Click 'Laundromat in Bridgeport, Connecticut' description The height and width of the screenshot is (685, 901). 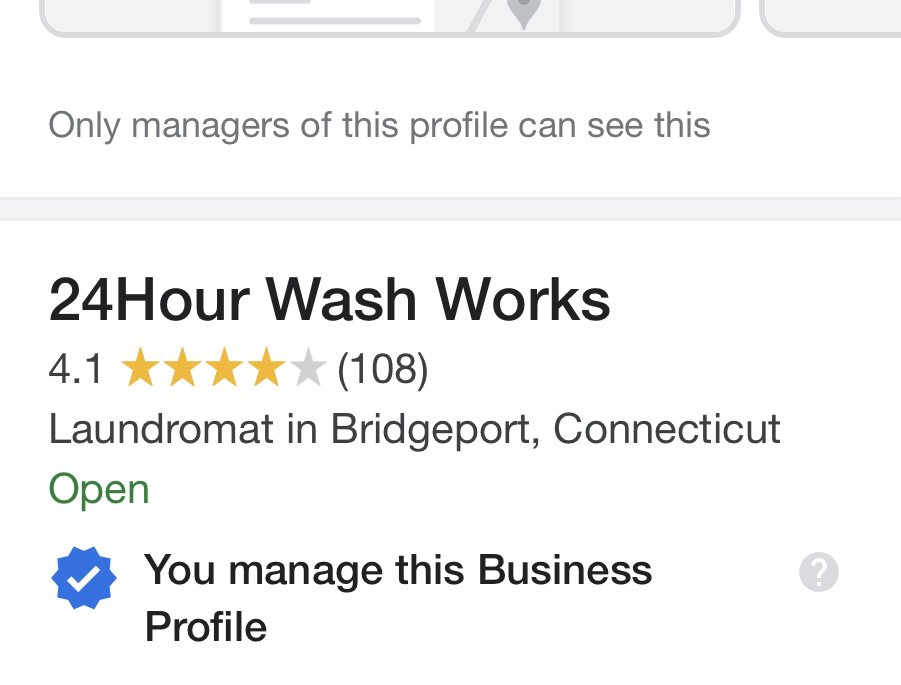(x=414, y=429)
